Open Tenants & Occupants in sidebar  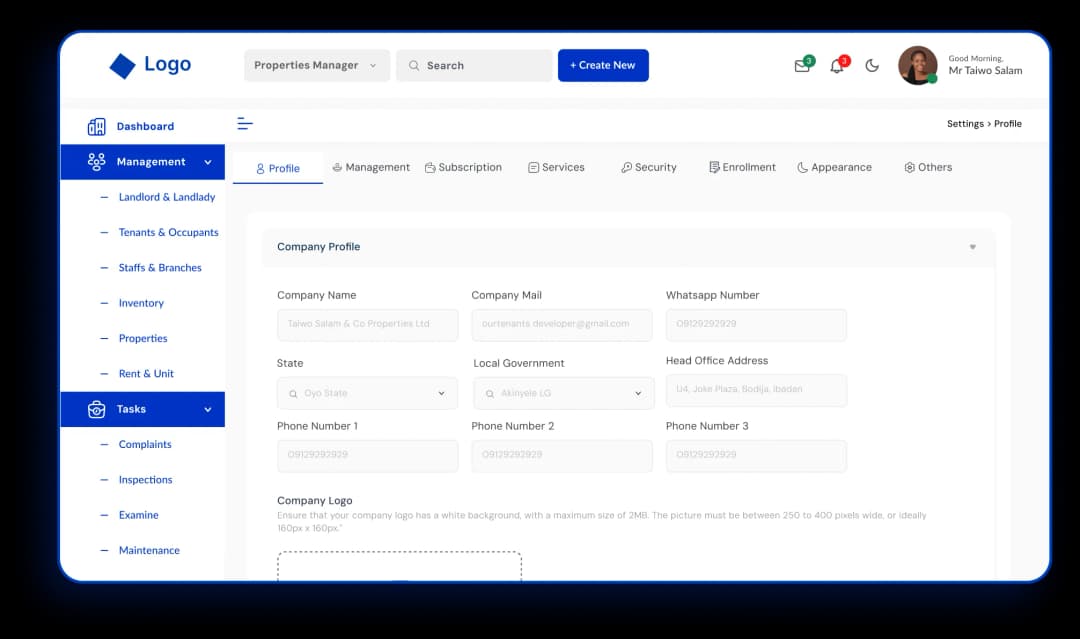click(168, 233)
